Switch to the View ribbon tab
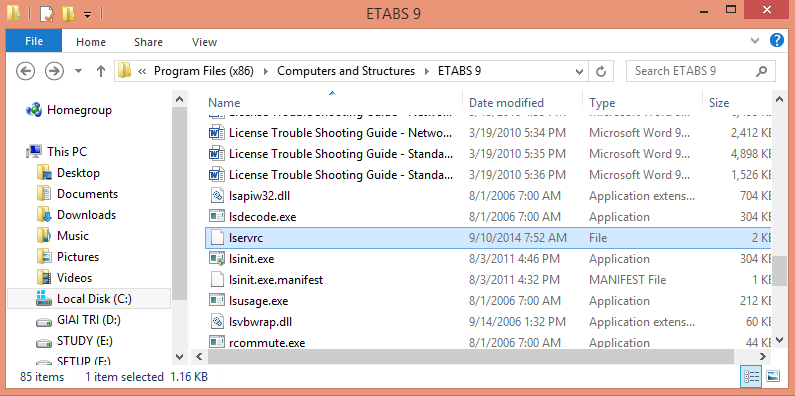This screenshot has width=795, height=396. 204,42
